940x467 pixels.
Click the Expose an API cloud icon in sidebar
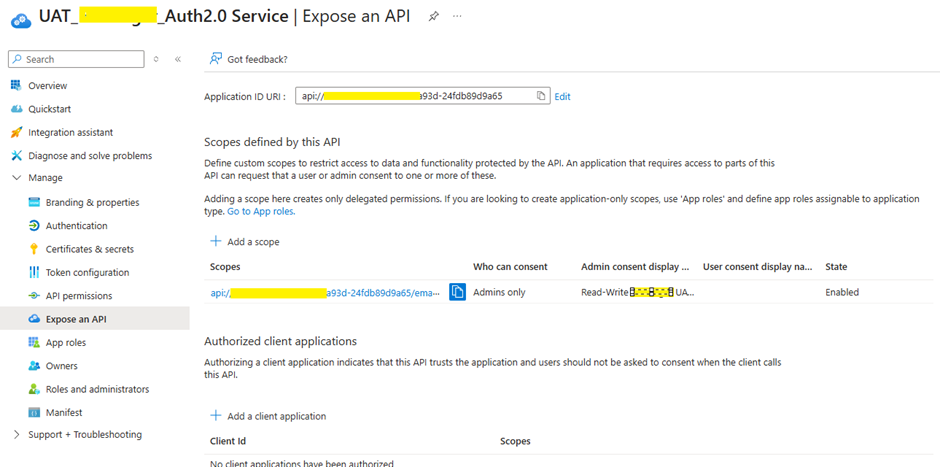pyautogui.click(x=34, y=319)
